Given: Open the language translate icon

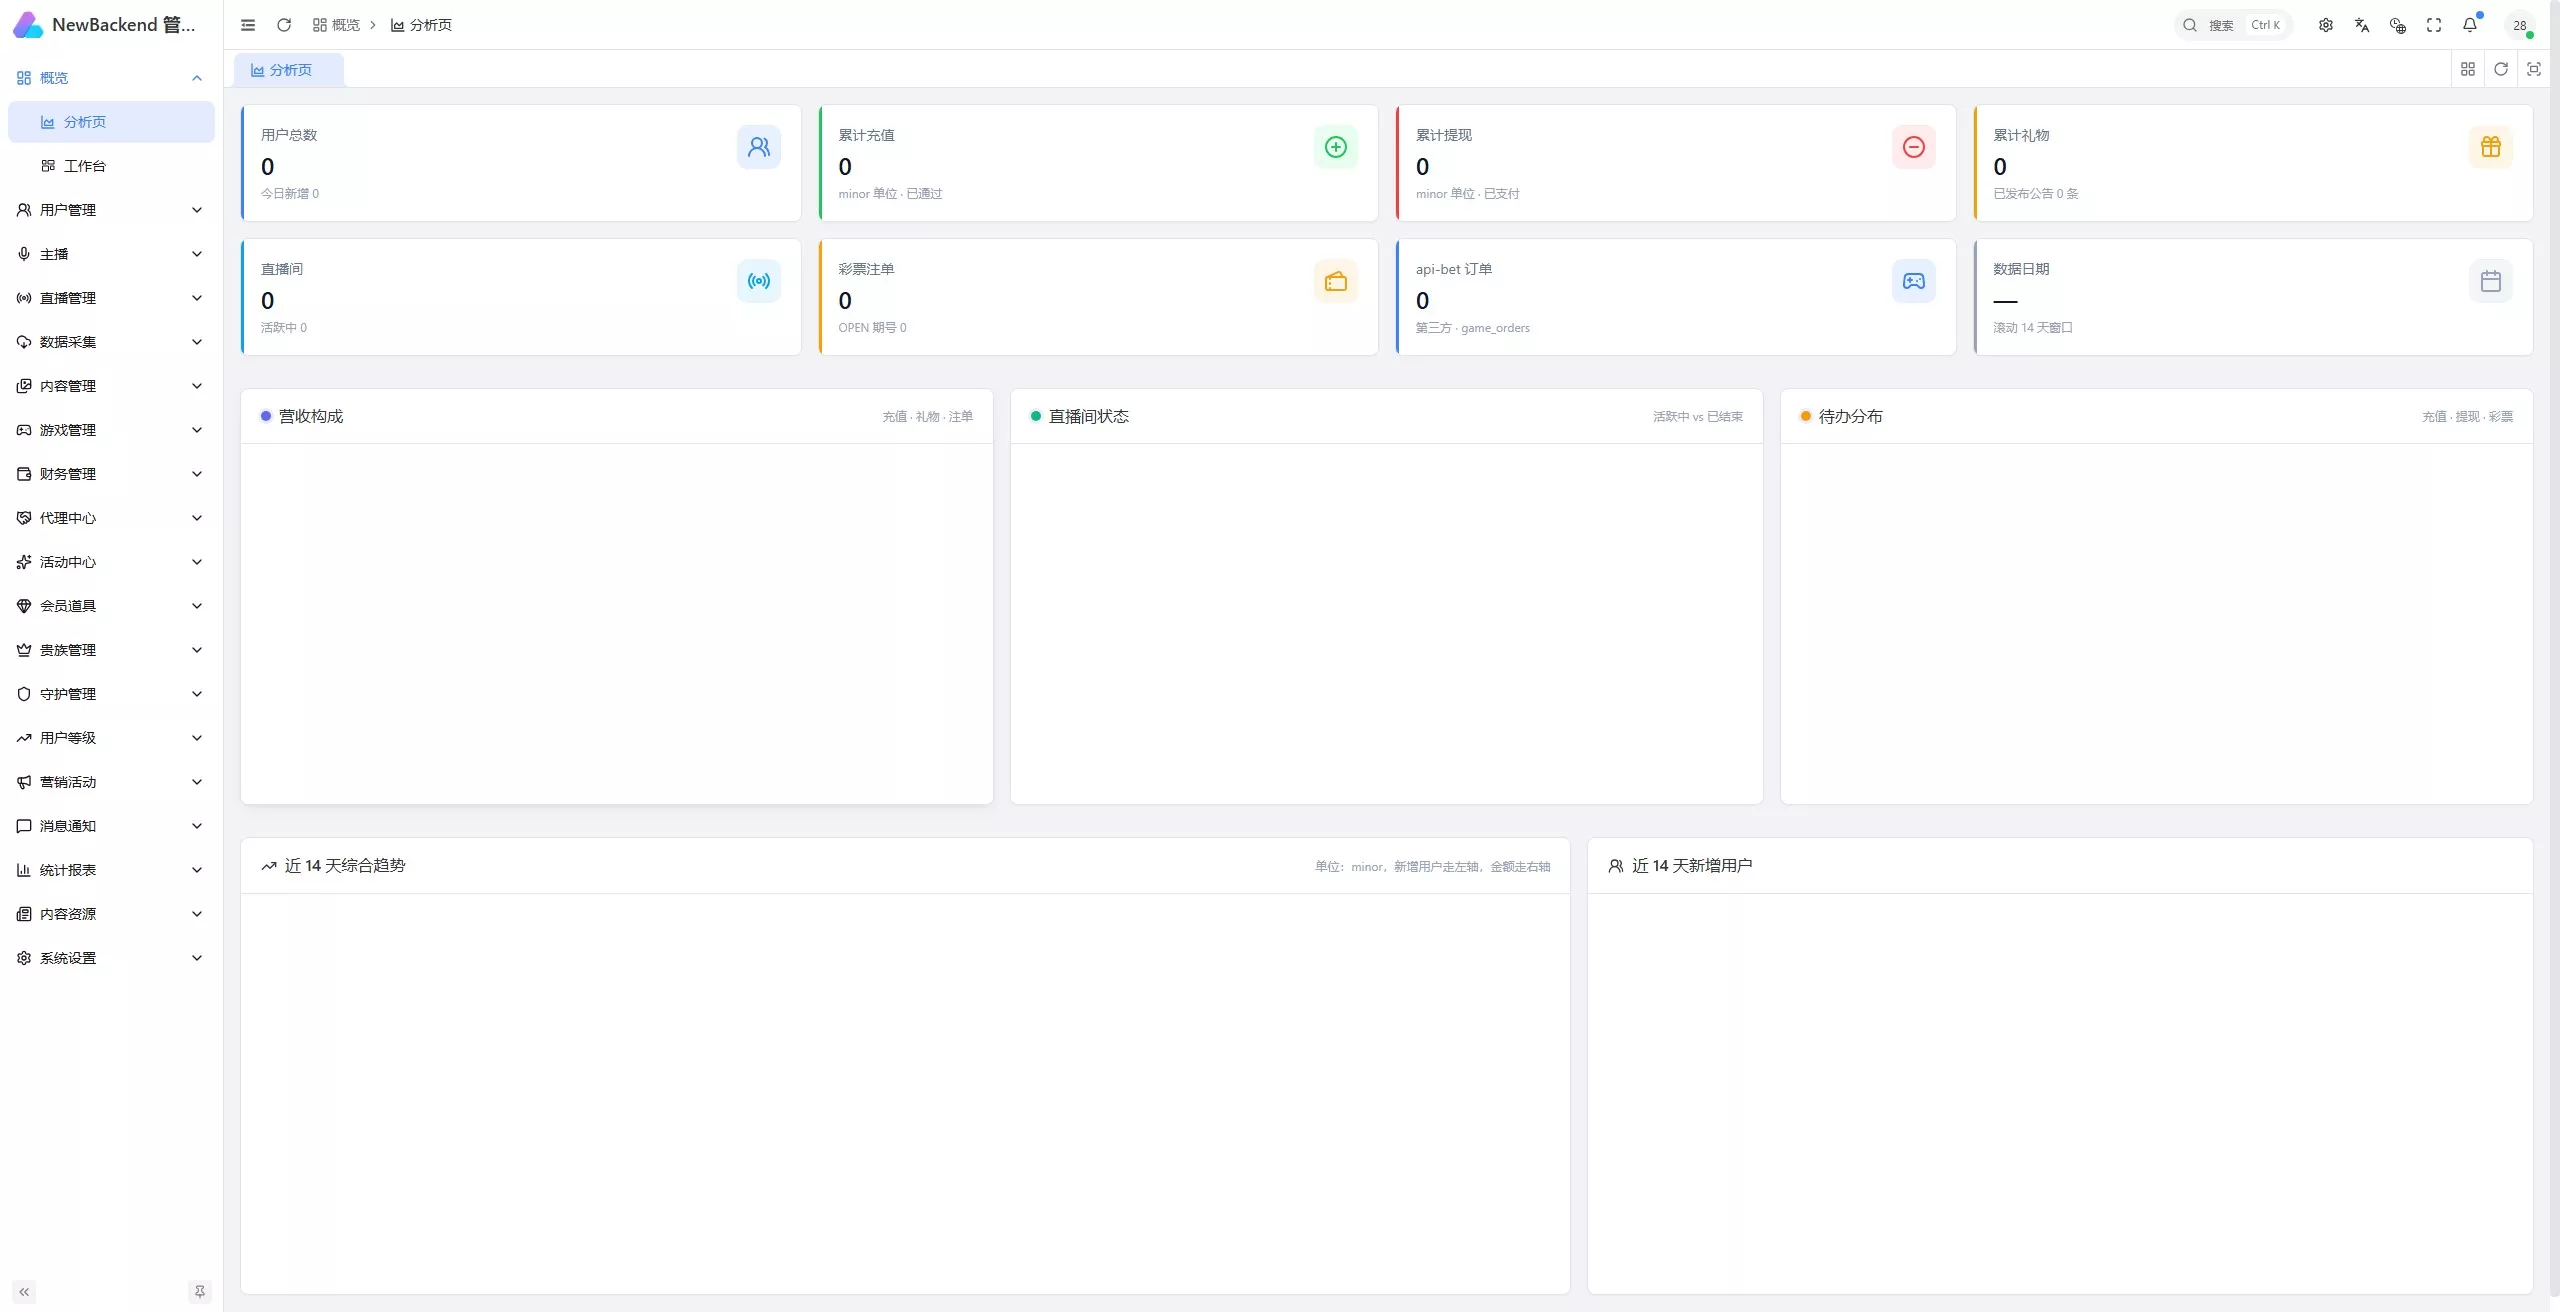Looking at the screenshot, I should [x=2362, y=25].
